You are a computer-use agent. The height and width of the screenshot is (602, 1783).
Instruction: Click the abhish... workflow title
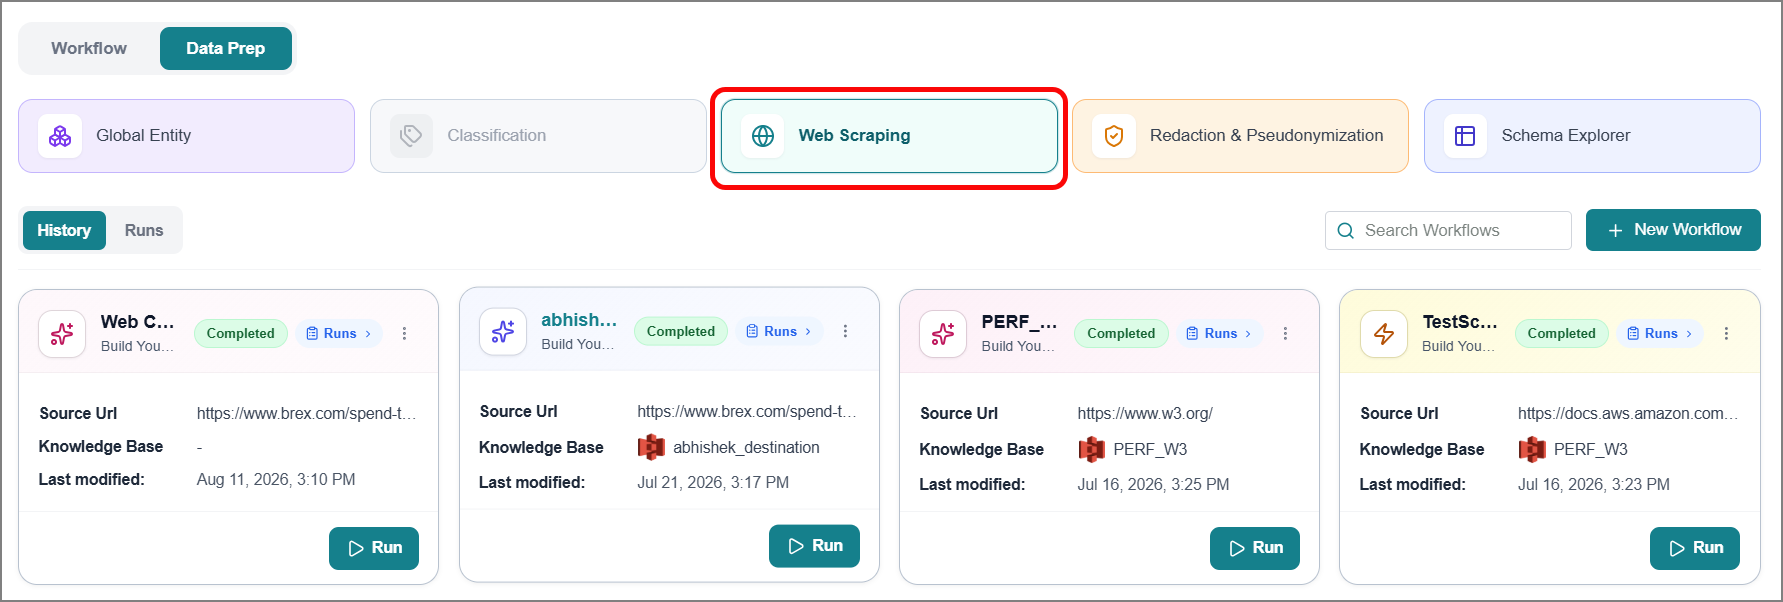coord(579,320)
